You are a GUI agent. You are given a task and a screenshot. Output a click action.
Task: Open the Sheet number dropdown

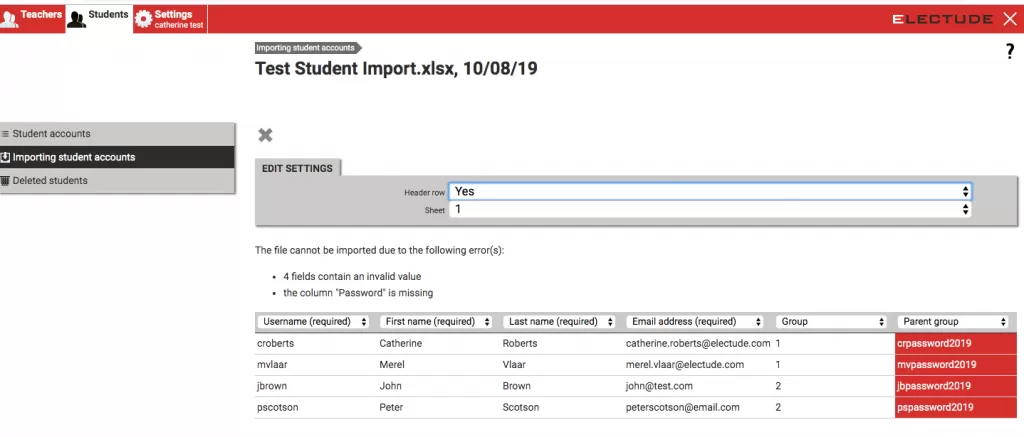click(x=710, y=210)
